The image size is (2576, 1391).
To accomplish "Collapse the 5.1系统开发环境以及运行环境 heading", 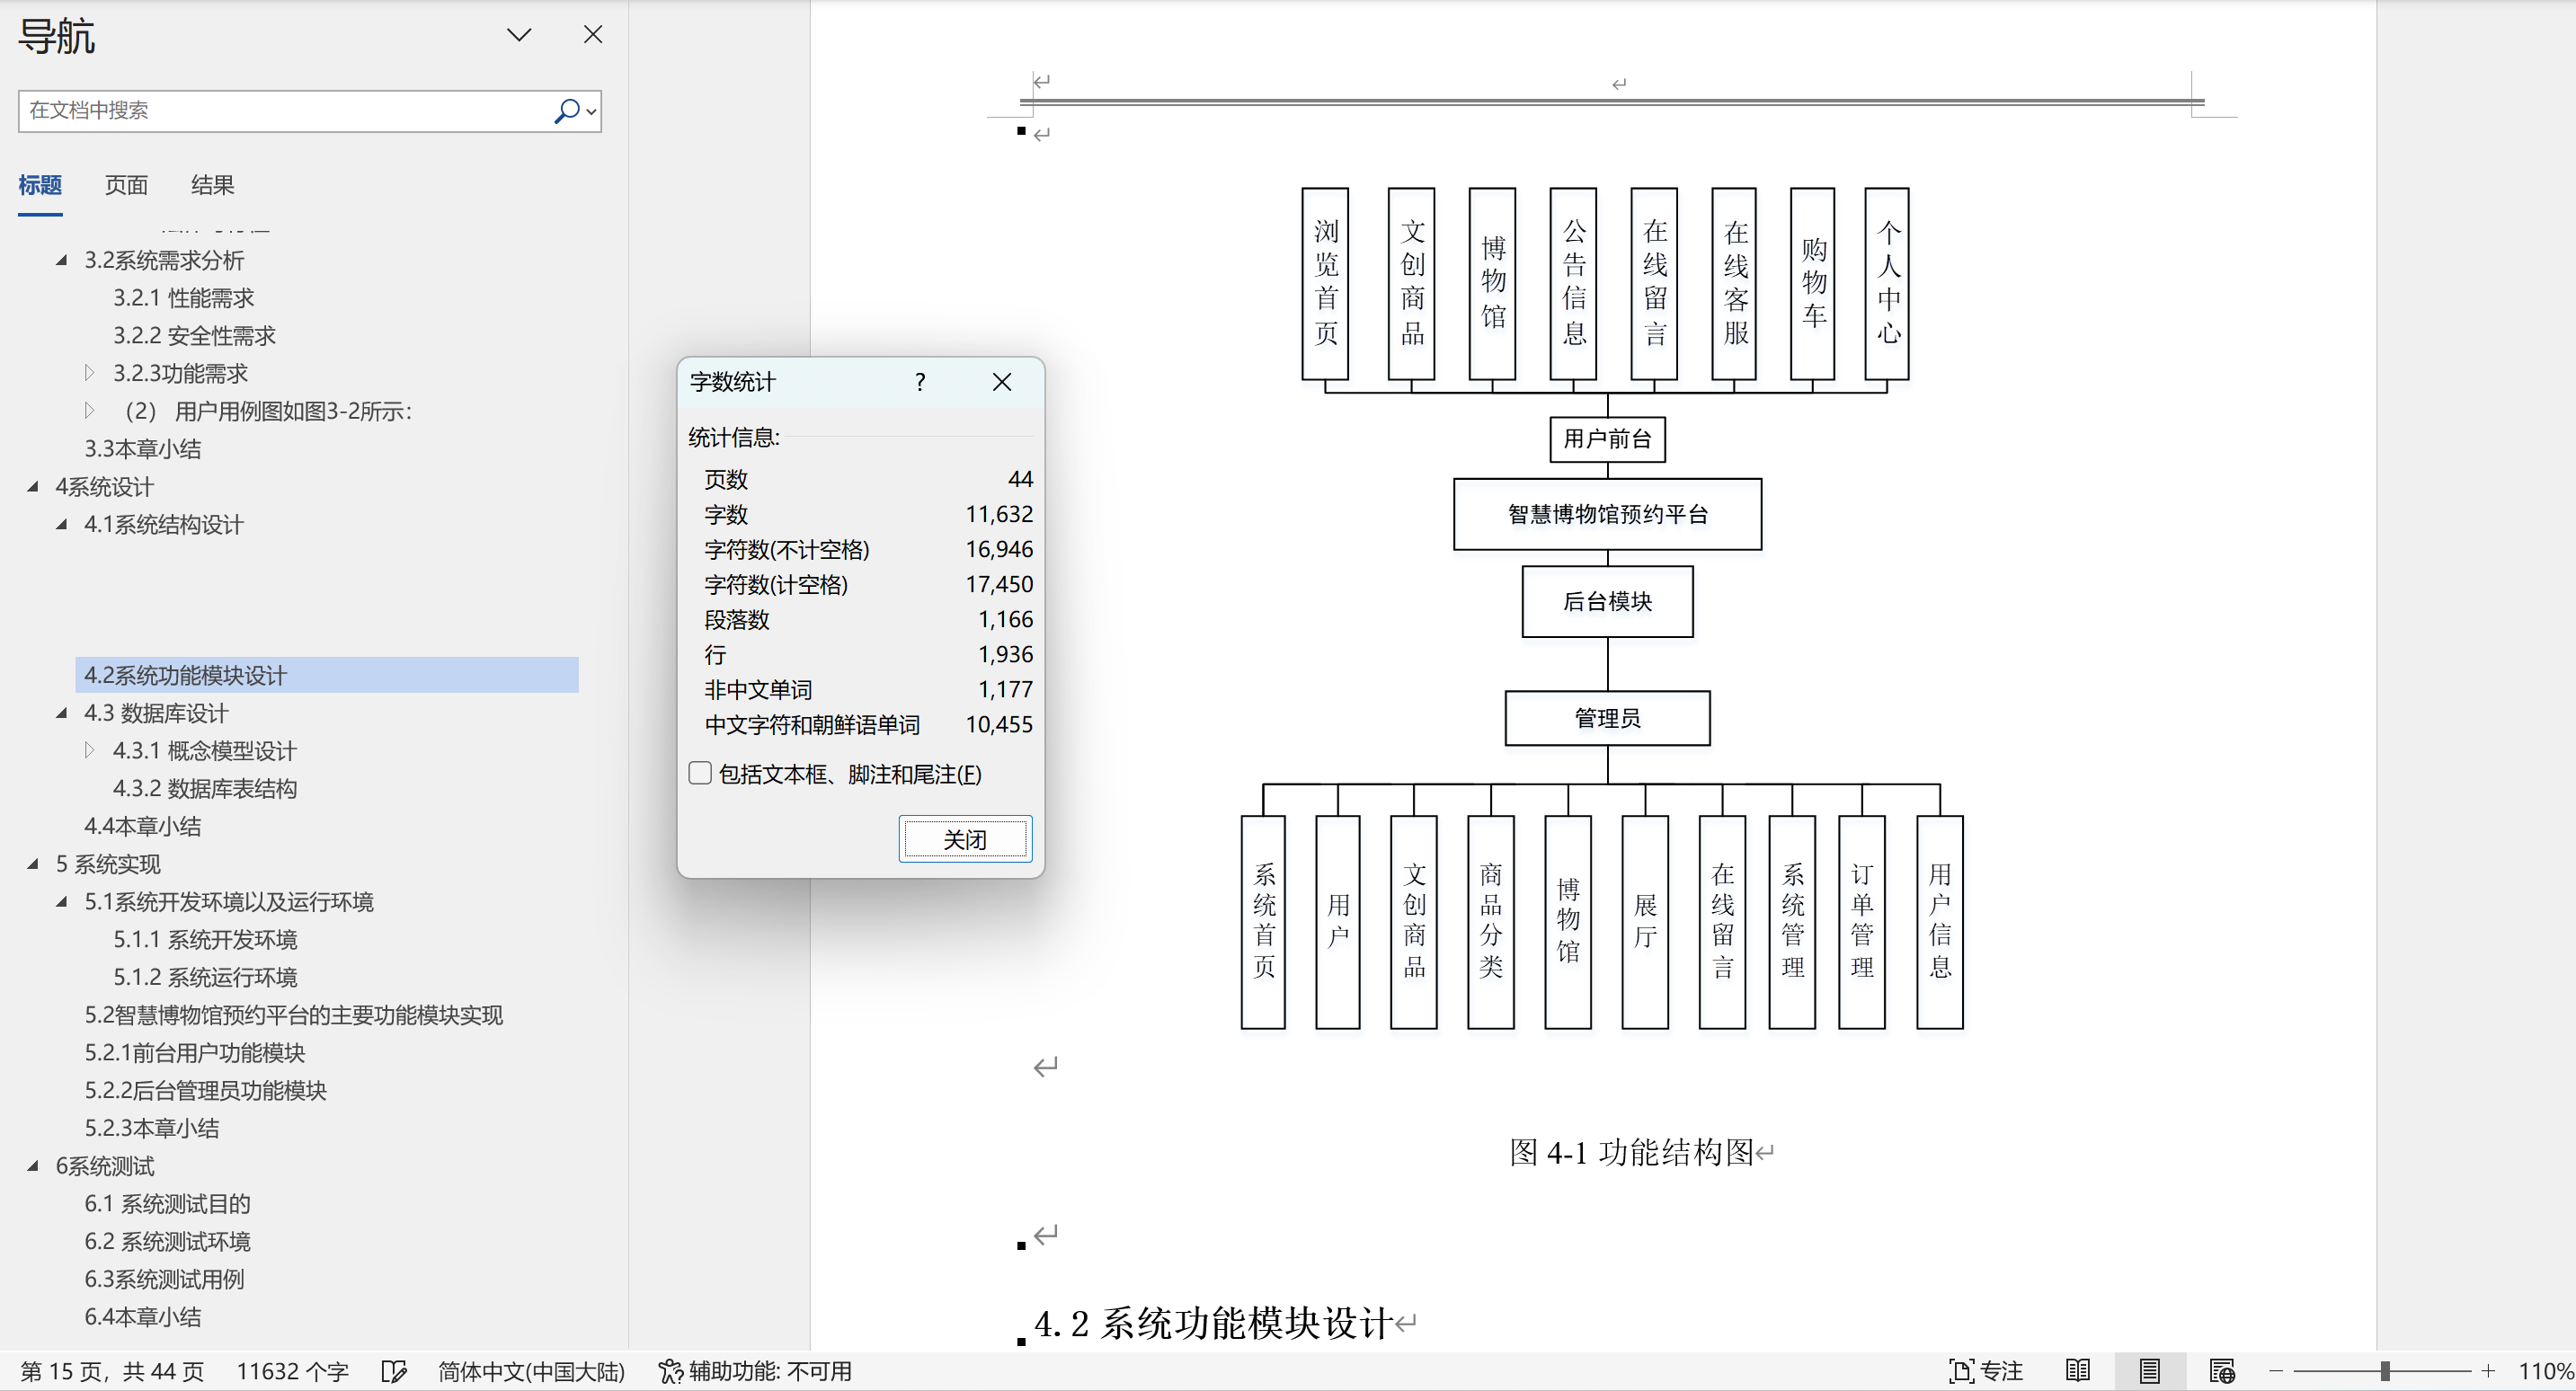I will coord(62,902).
